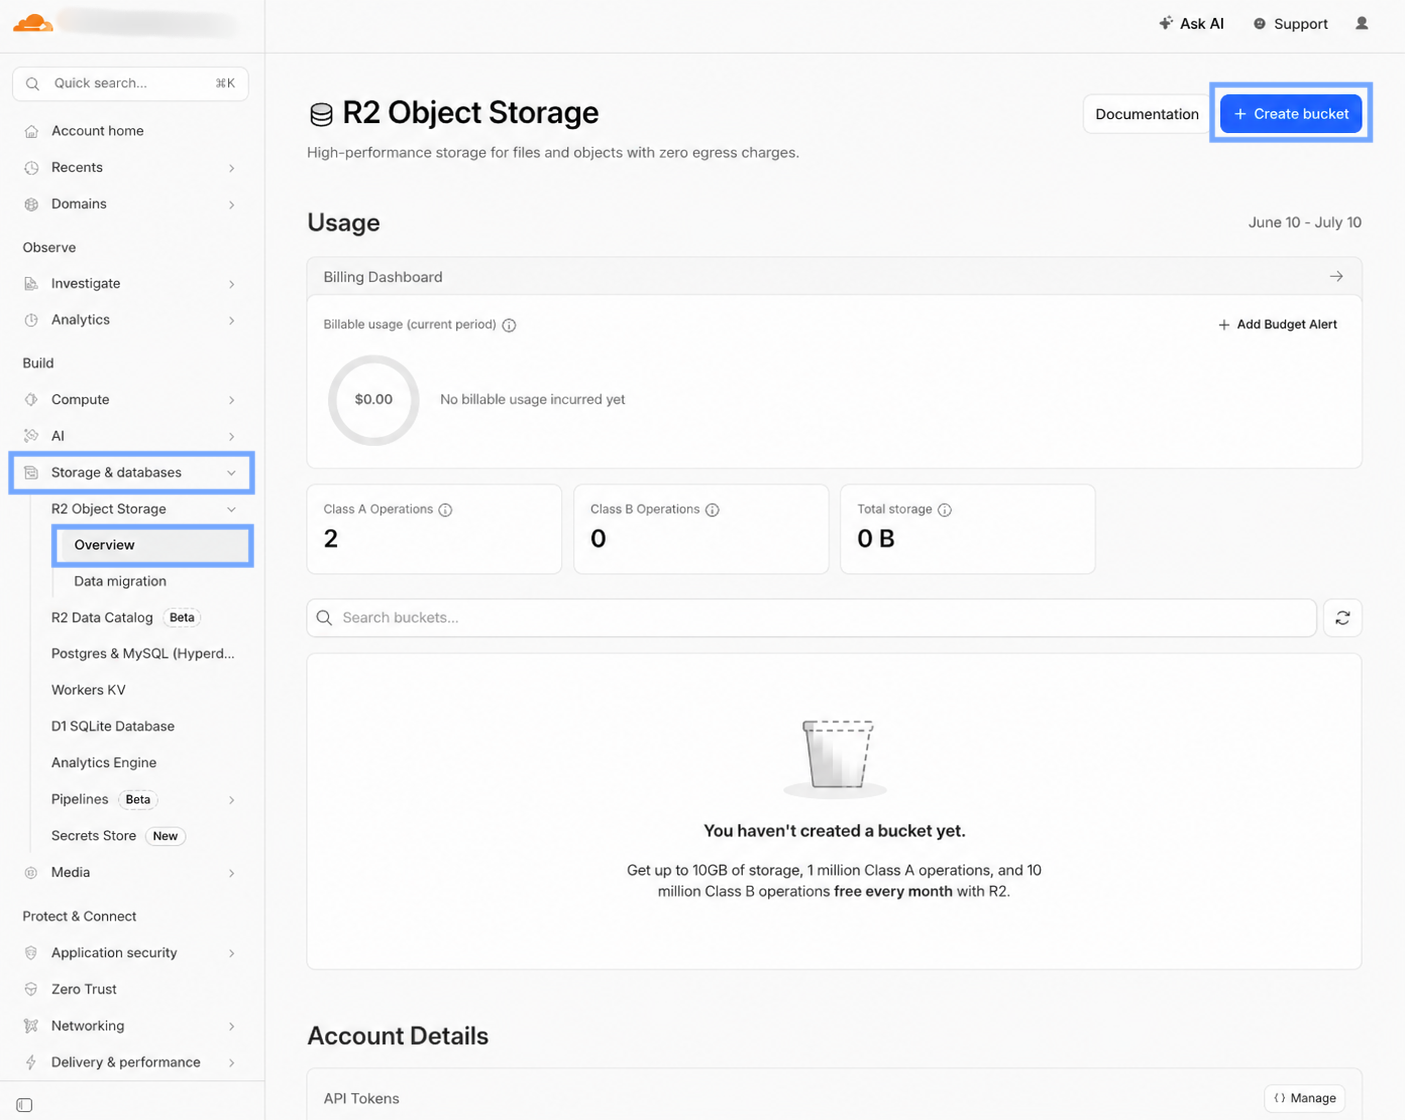The image size is (1405, 1120).
Task: Click the Ask AI button
Action: pyautogui.click(x=1191, y=24)
